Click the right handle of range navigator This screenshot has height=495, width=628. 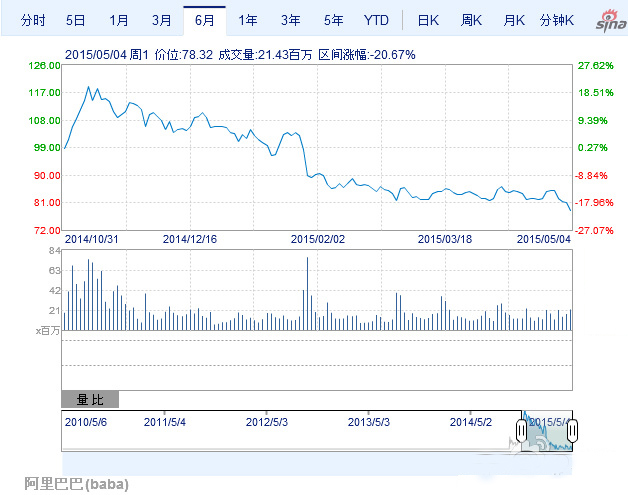(x=574, y=431)
